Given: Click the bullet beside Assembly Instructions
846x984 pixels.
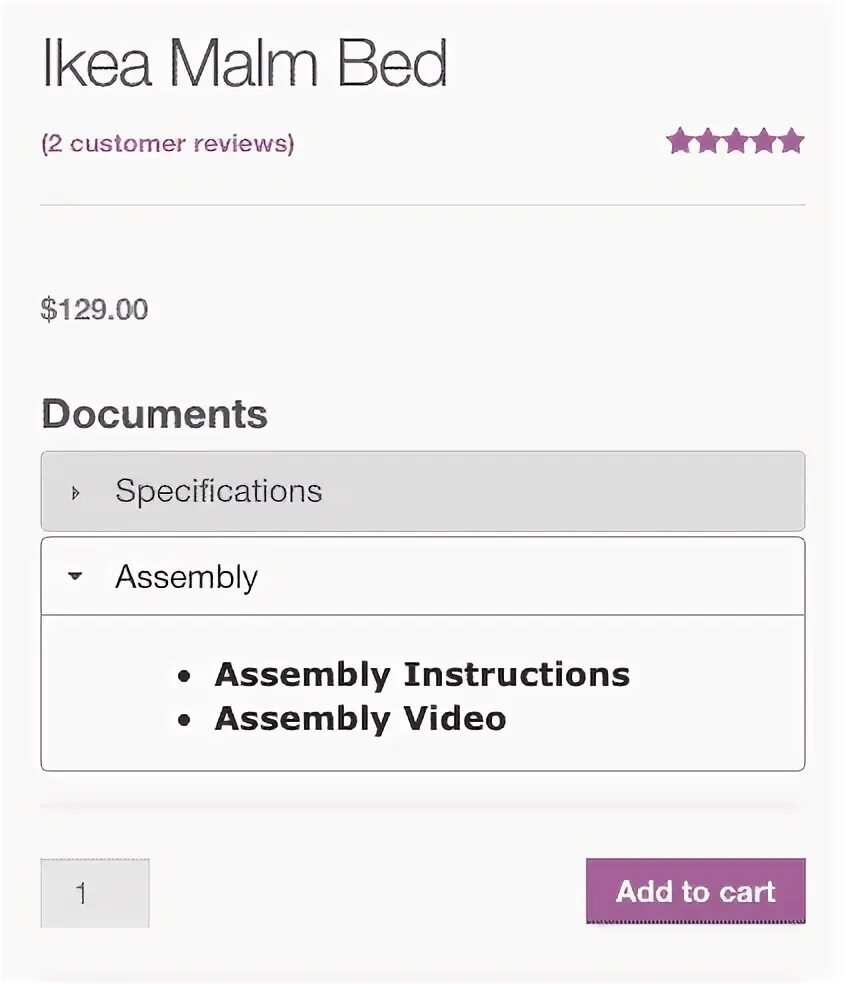Looking at the screenshot, I should [184, 677].
